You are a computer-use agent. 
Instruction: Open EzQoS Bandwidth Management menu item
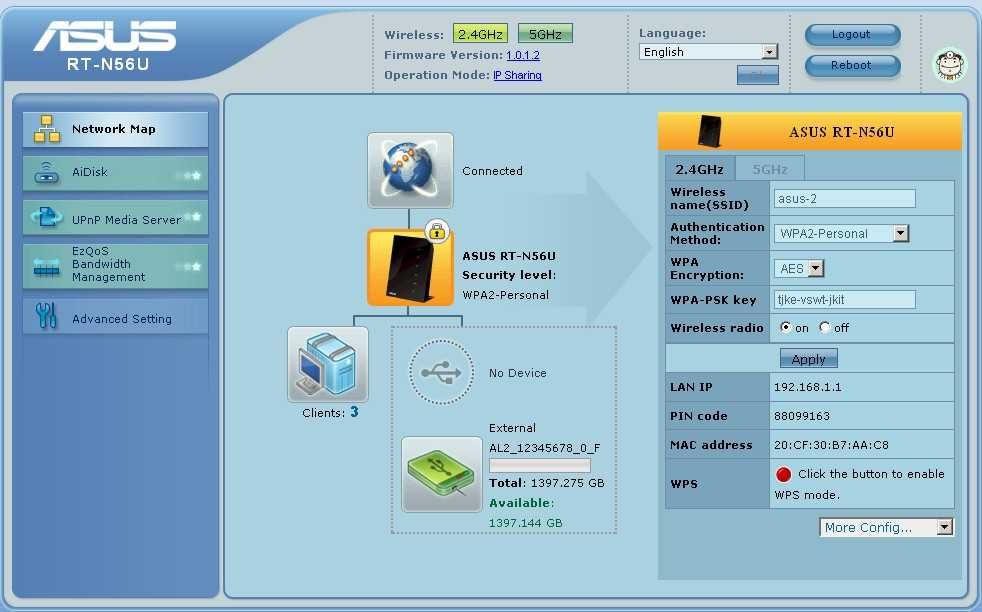[115, 266]
